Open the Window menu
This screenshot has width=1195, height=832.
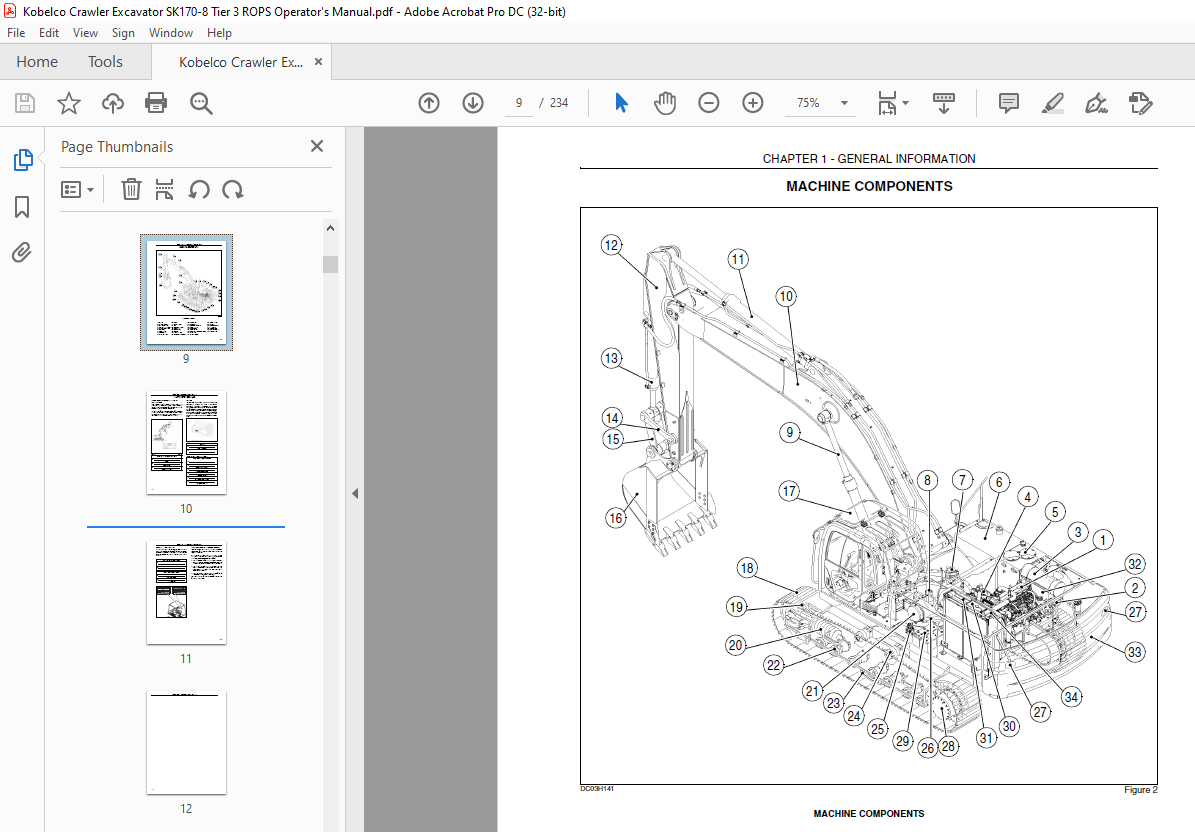click(x=171, y=33)
